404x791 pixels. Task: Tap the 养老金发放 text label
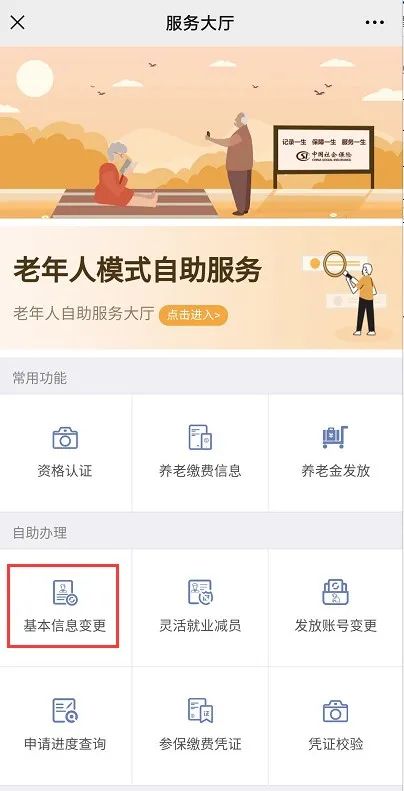(x=335, y=471)
